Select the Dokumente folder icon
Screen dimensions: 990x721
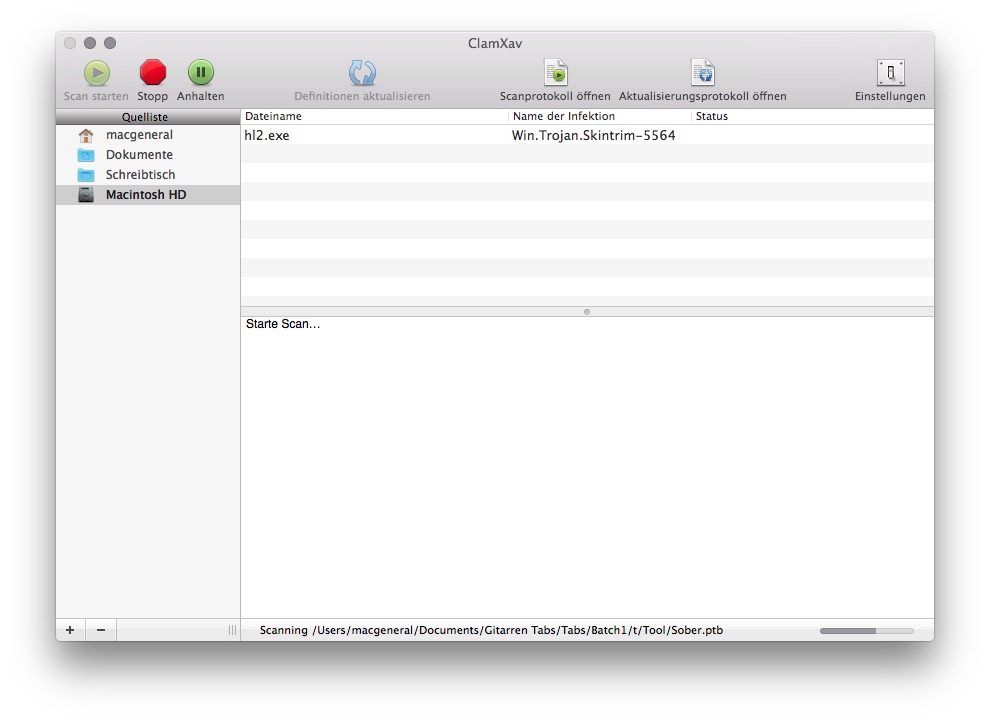click(86, 155)
